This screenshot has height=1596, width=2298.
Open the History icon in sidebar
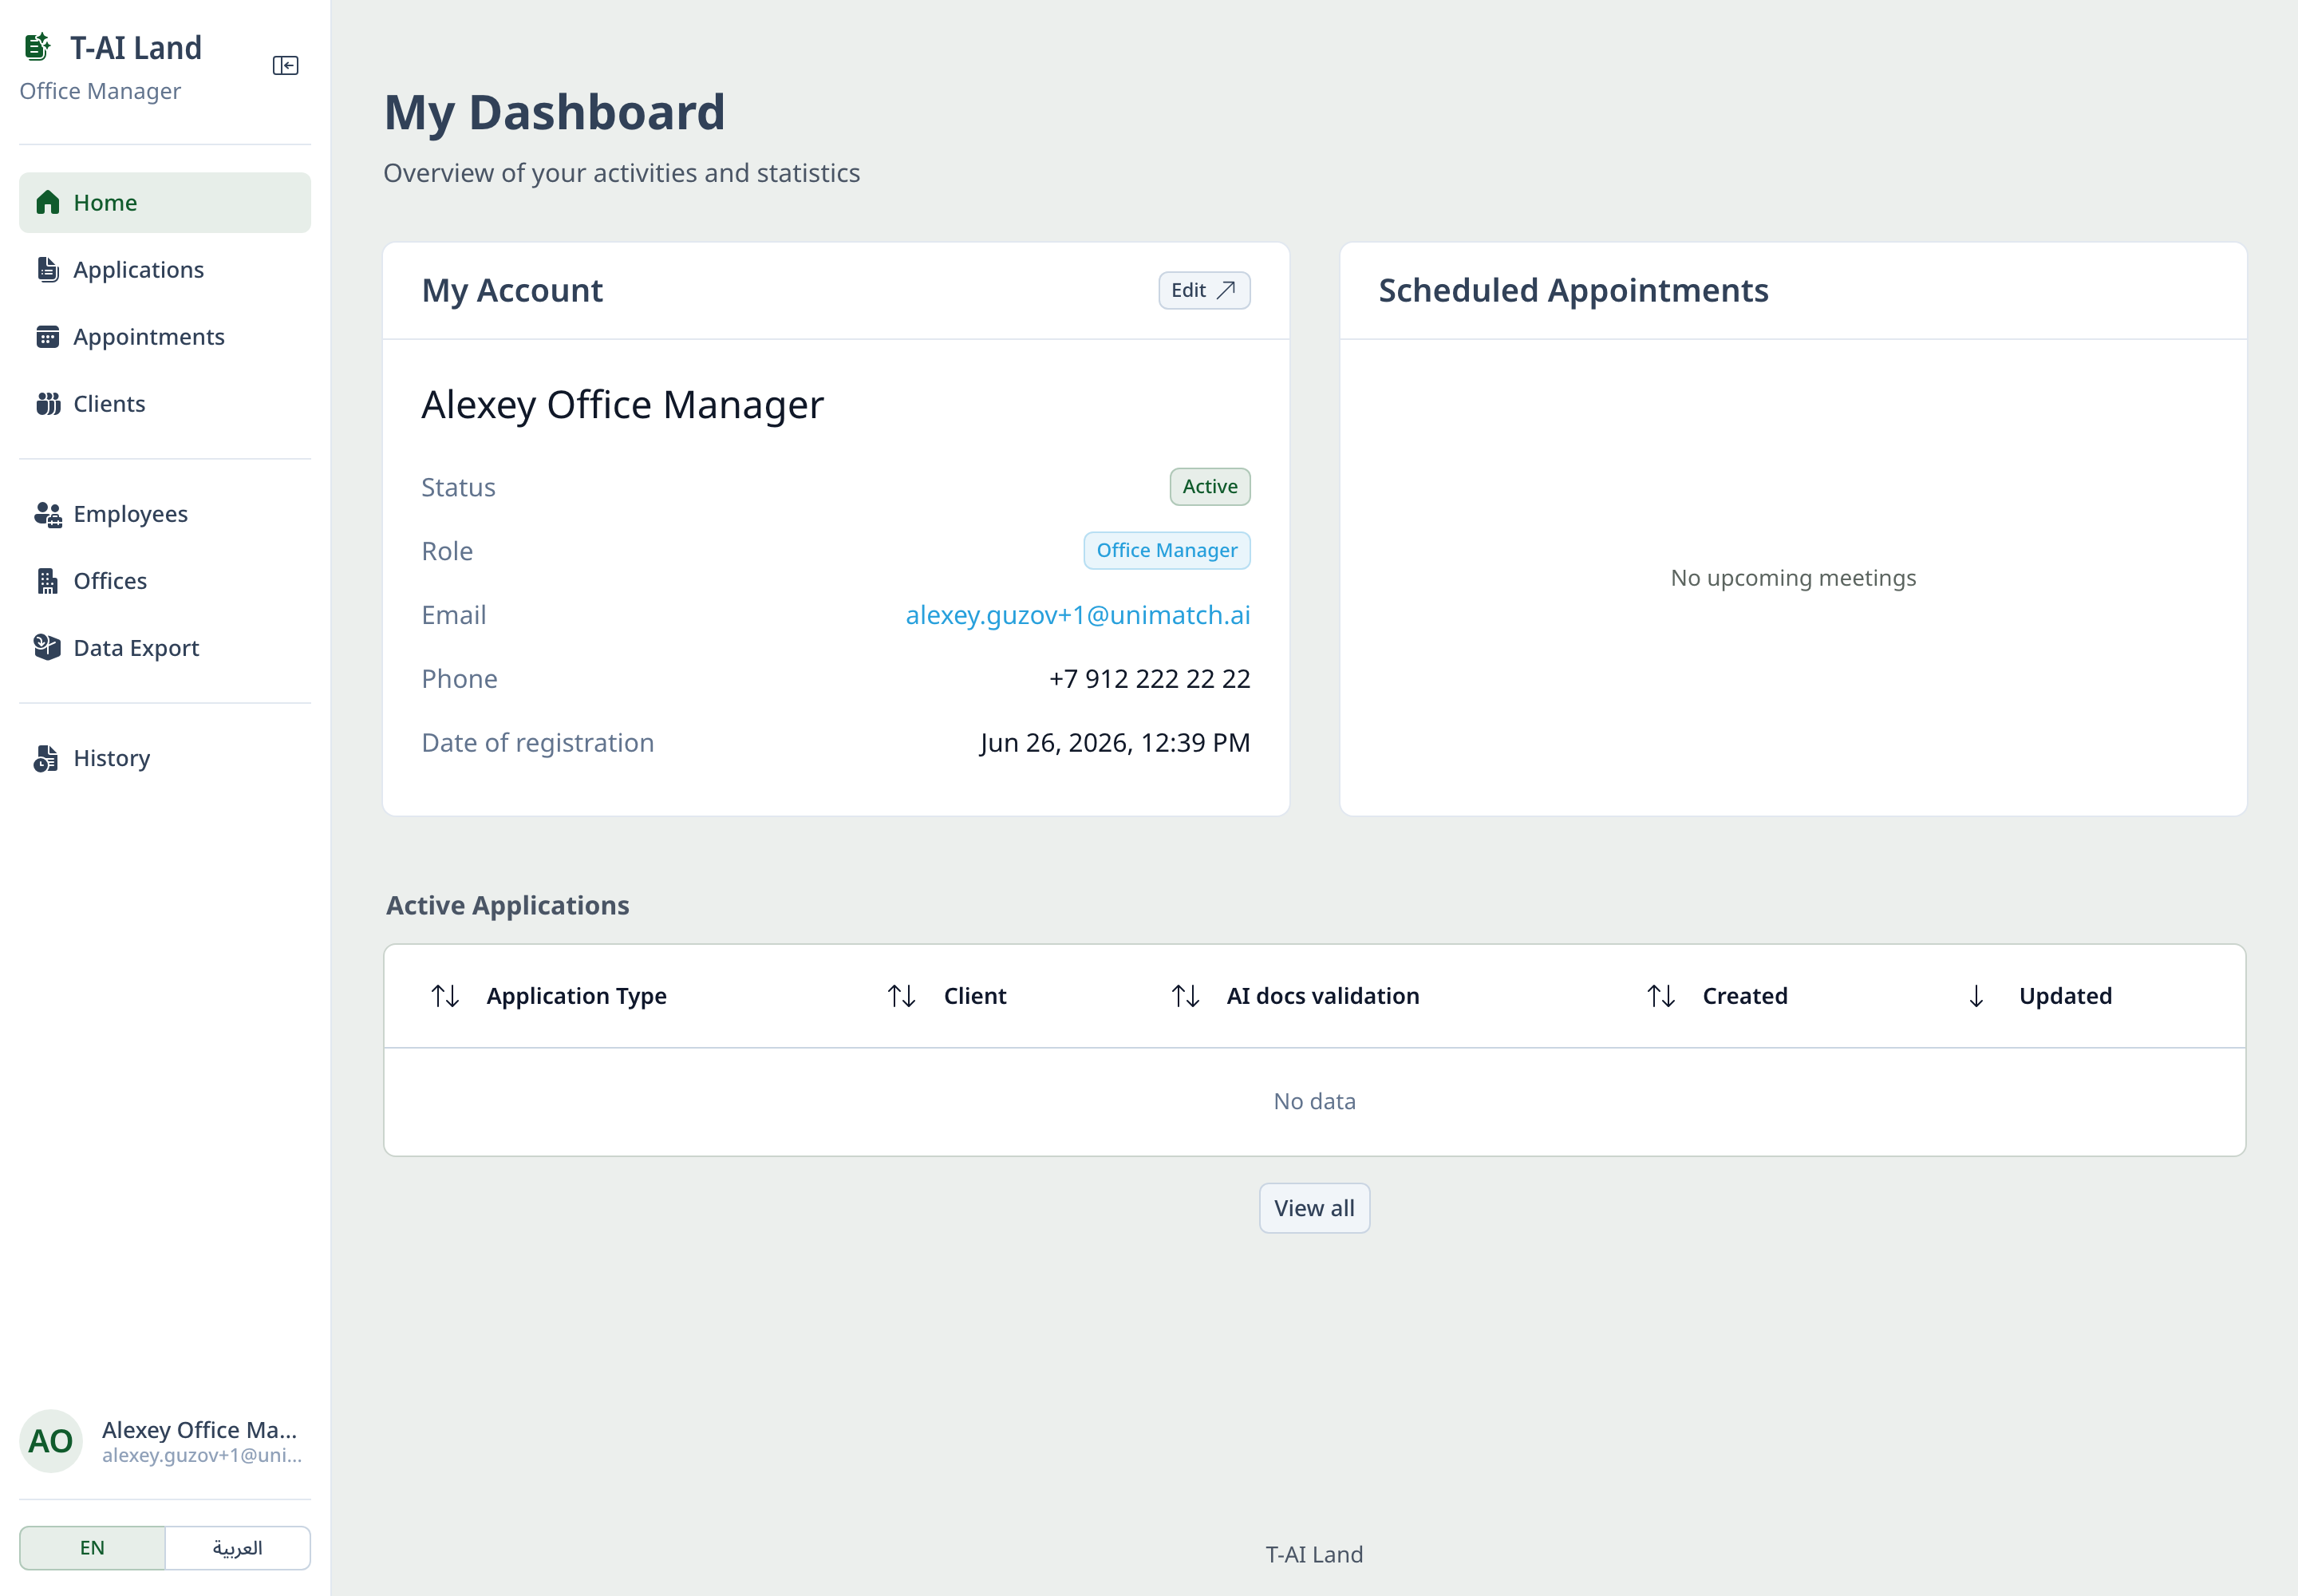(x=46, y=758)
